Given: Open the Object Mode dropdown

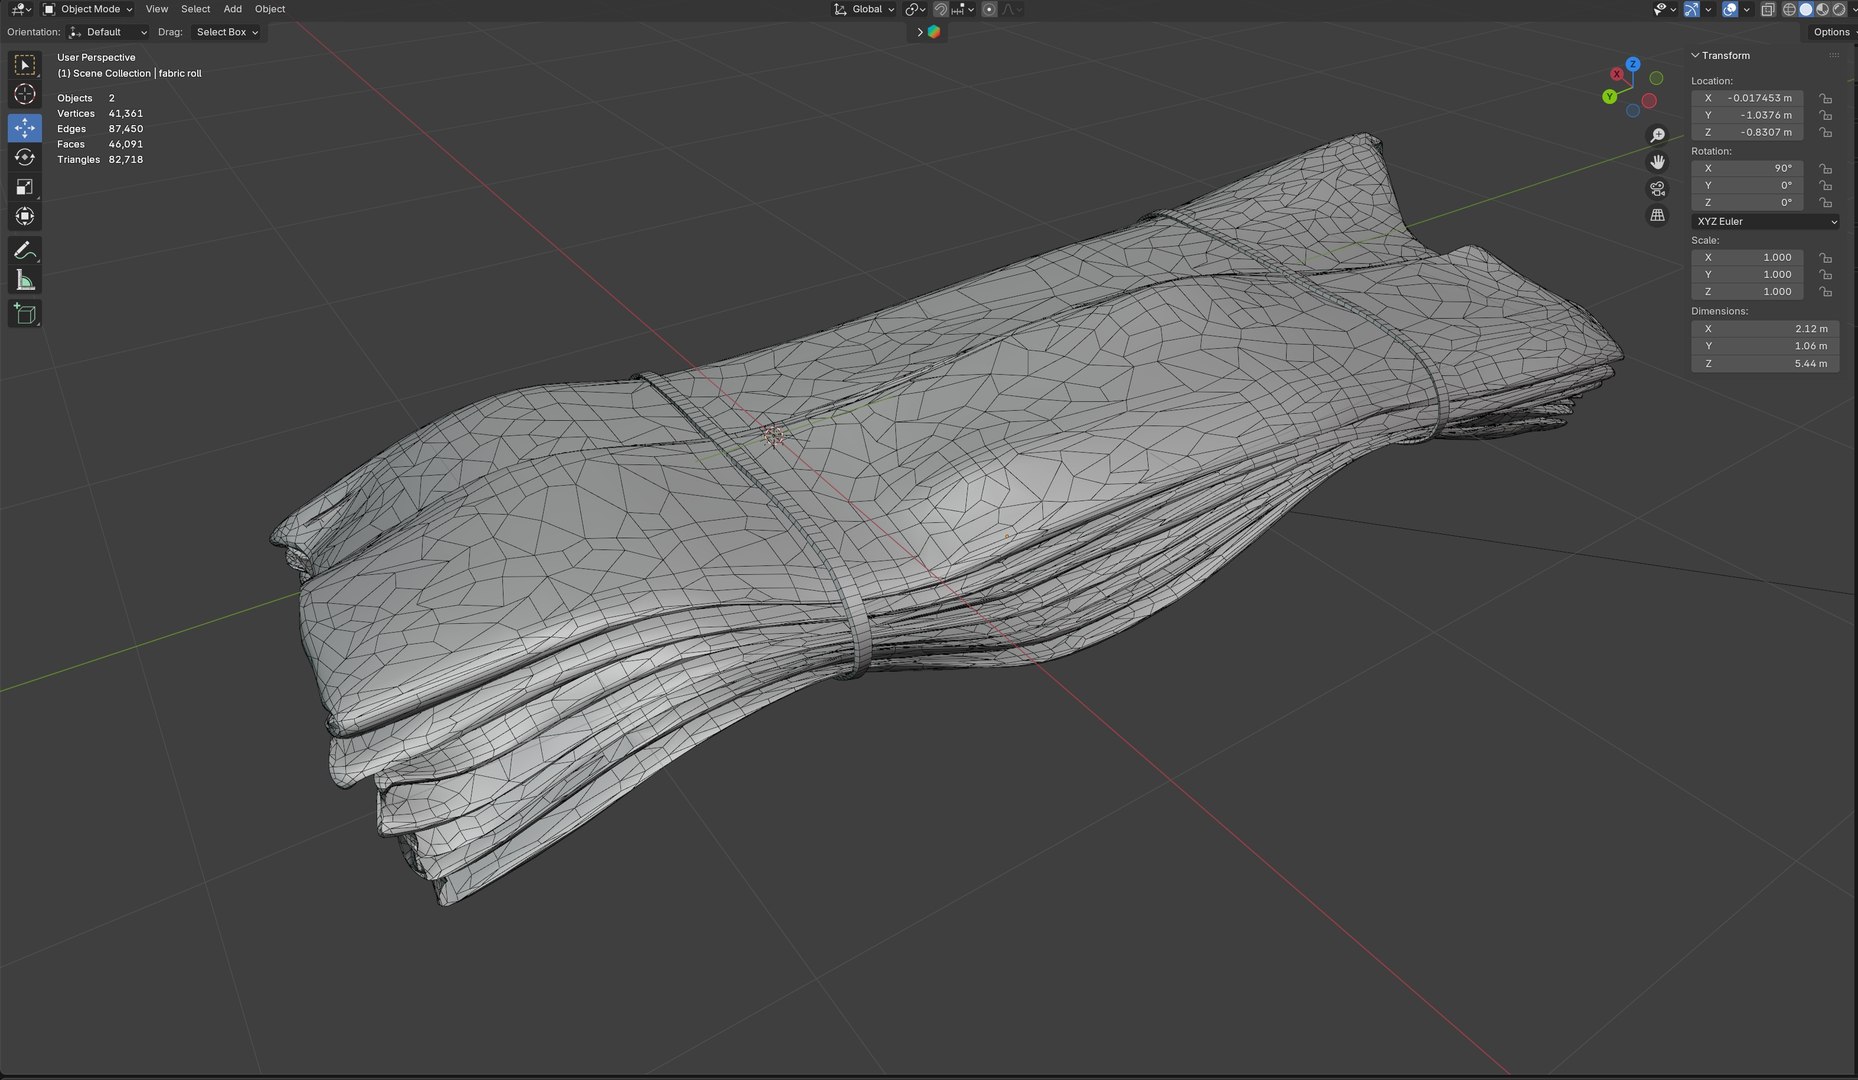Looking at the screenshot, I should 88,9.
